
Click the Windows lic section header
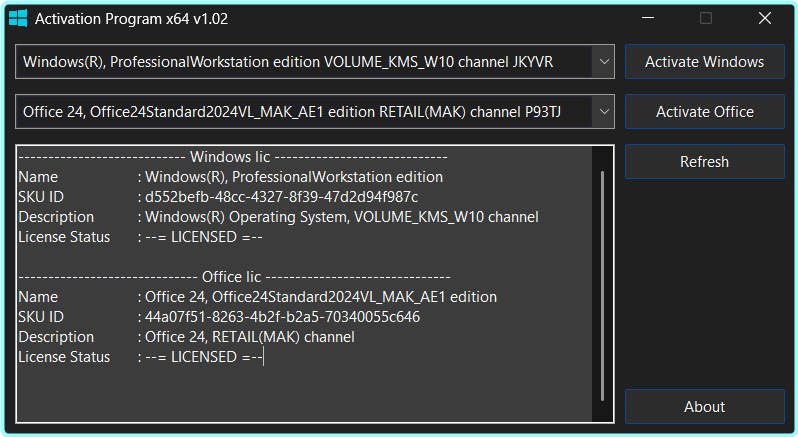tap(233, 157)
